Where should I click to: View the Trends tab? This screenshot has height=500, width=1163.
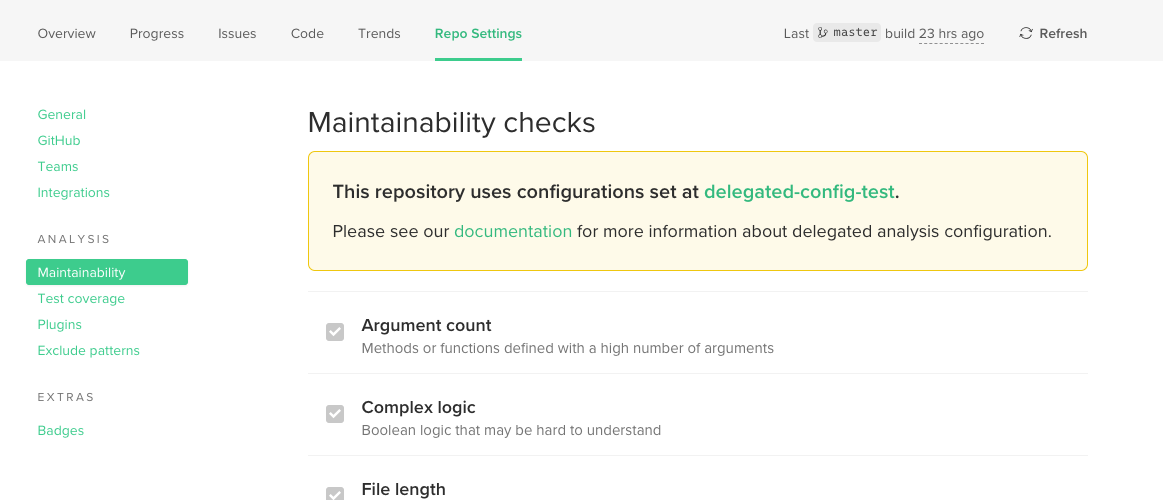pyautogui.click(x=379, y=33)
